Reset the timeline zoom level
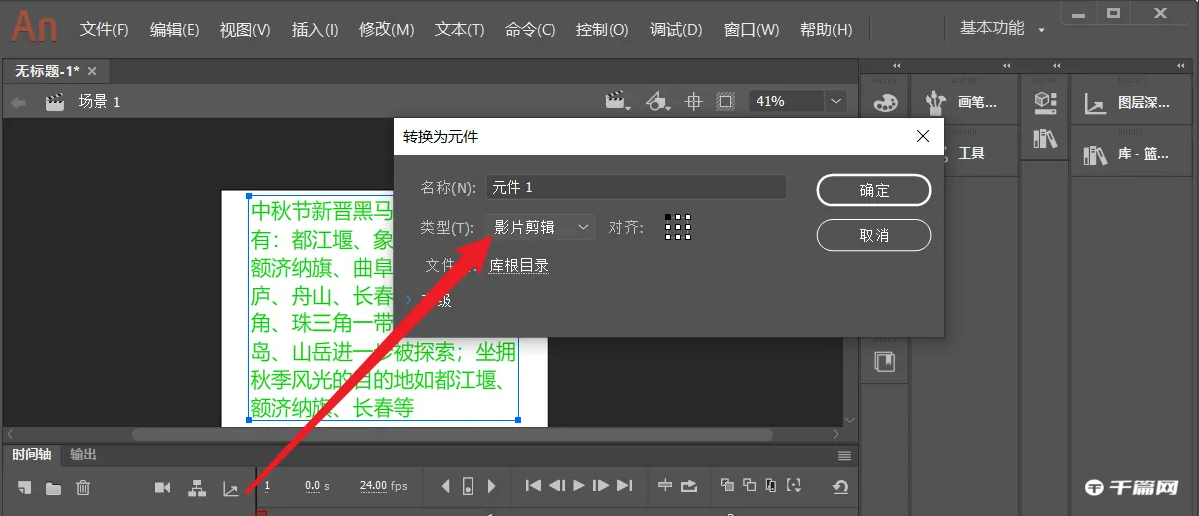 point(840,486)
